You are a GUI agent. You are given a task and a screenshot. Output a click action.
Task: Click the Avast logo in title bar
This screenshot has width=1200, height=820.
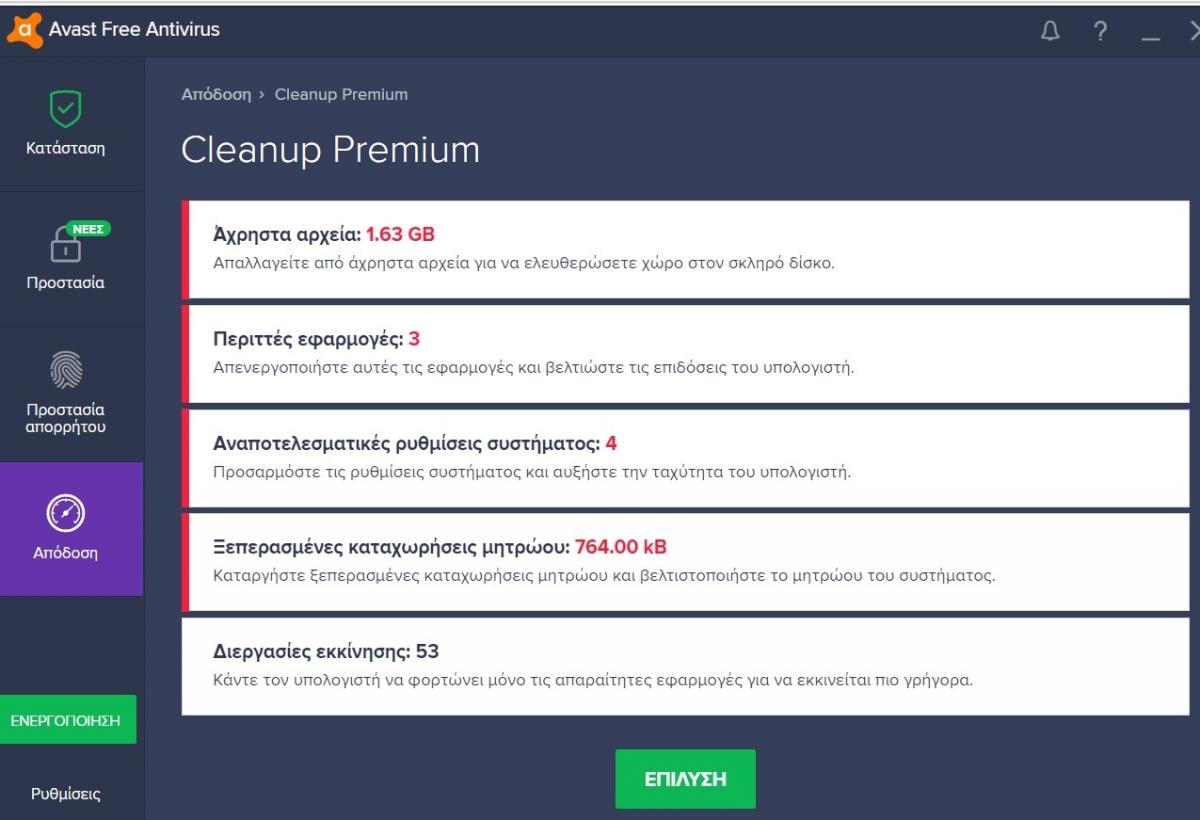tap(24, 28)
